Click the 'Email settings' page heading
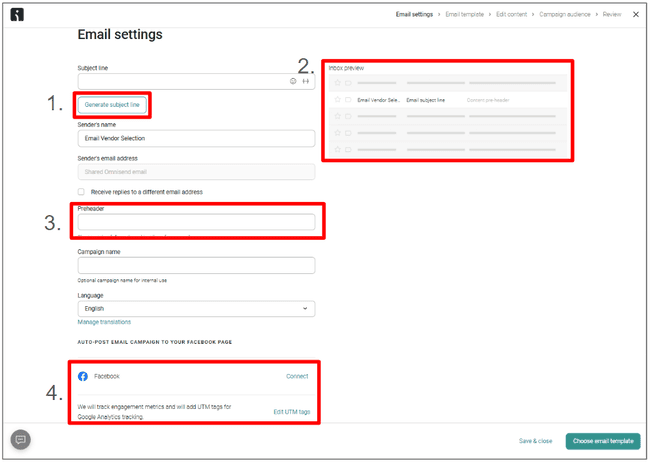This screenshot has width=650, height=463. tap(120, 34)
